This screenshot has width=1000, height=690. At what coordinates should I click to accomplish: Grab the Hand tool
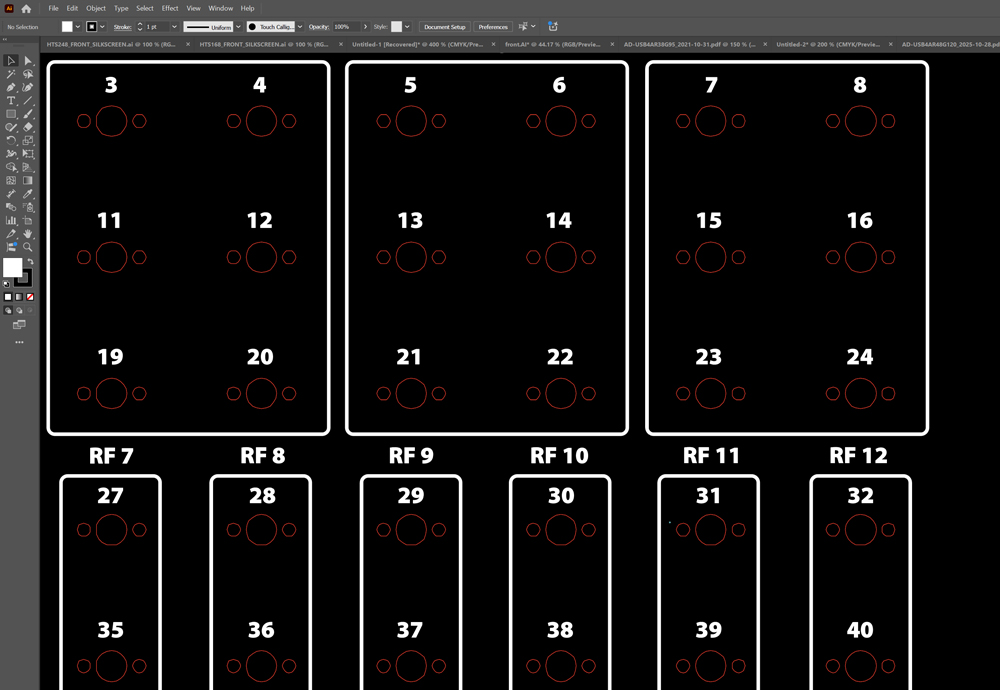click(27, 234)
